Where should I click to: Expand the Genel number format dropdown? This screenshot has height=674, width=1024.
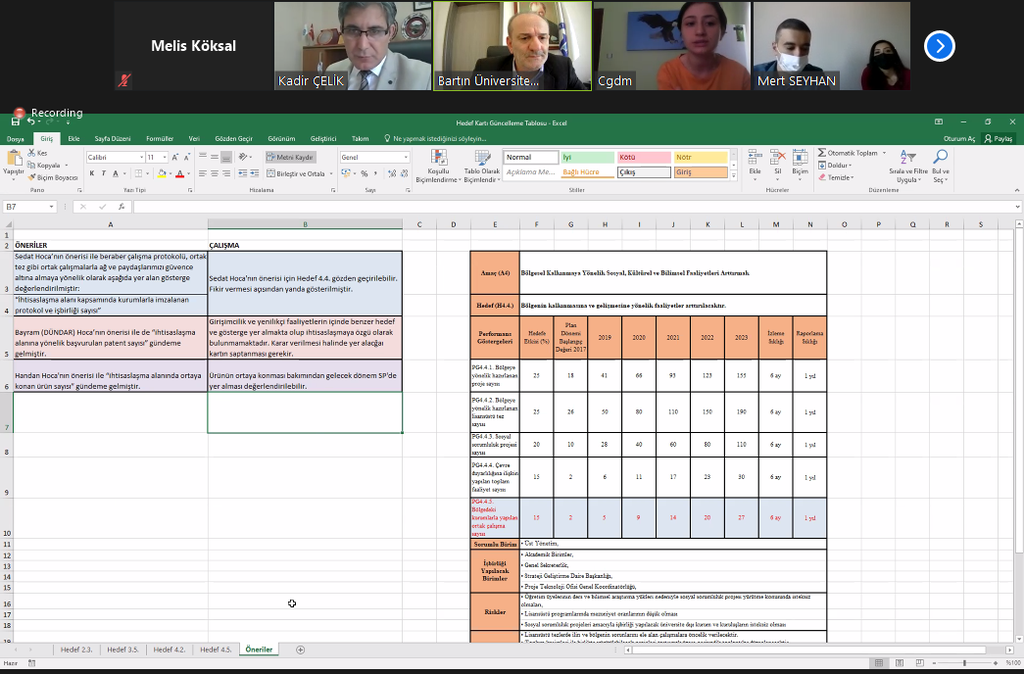click(x=405, y=158)
